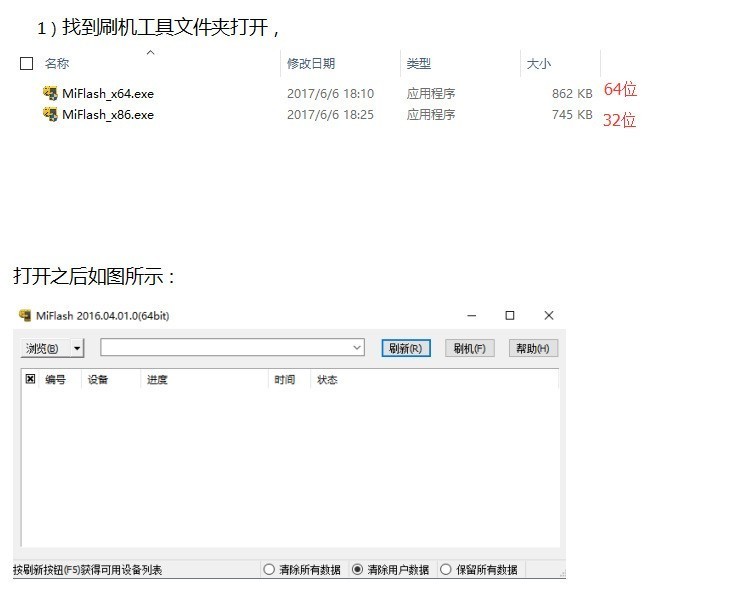The image size is (748, 613).
Task: Expand the 浏览 button dropdown arrow
Action: (x=77, y=348)
